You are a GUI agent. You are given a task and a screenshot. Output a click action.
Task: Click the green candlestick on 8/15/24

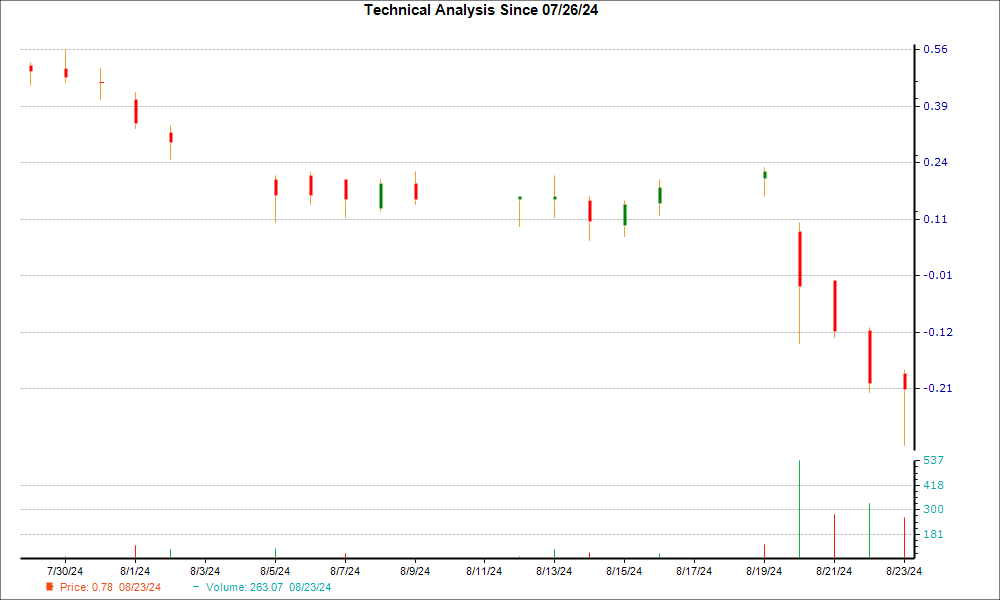[x=624, y=214]
